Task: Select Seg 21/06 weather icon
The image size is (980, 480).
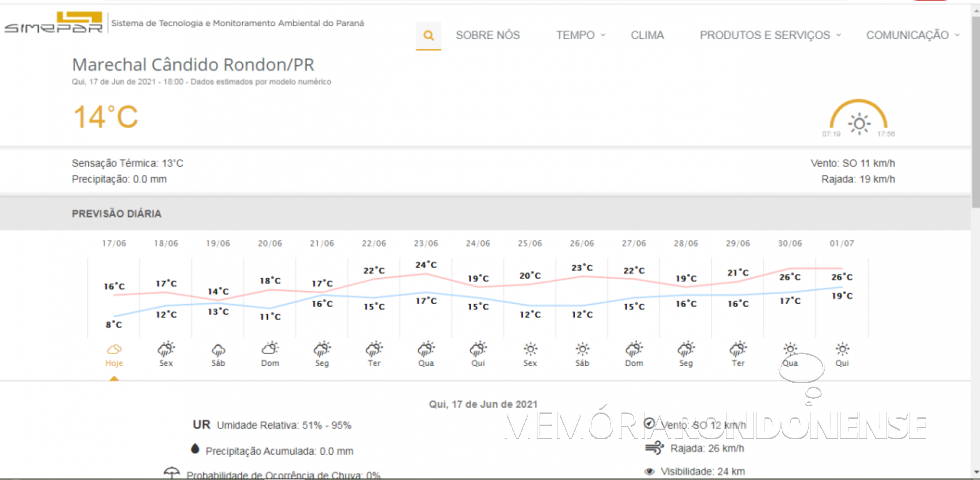Action: click(x=322, y=349)
